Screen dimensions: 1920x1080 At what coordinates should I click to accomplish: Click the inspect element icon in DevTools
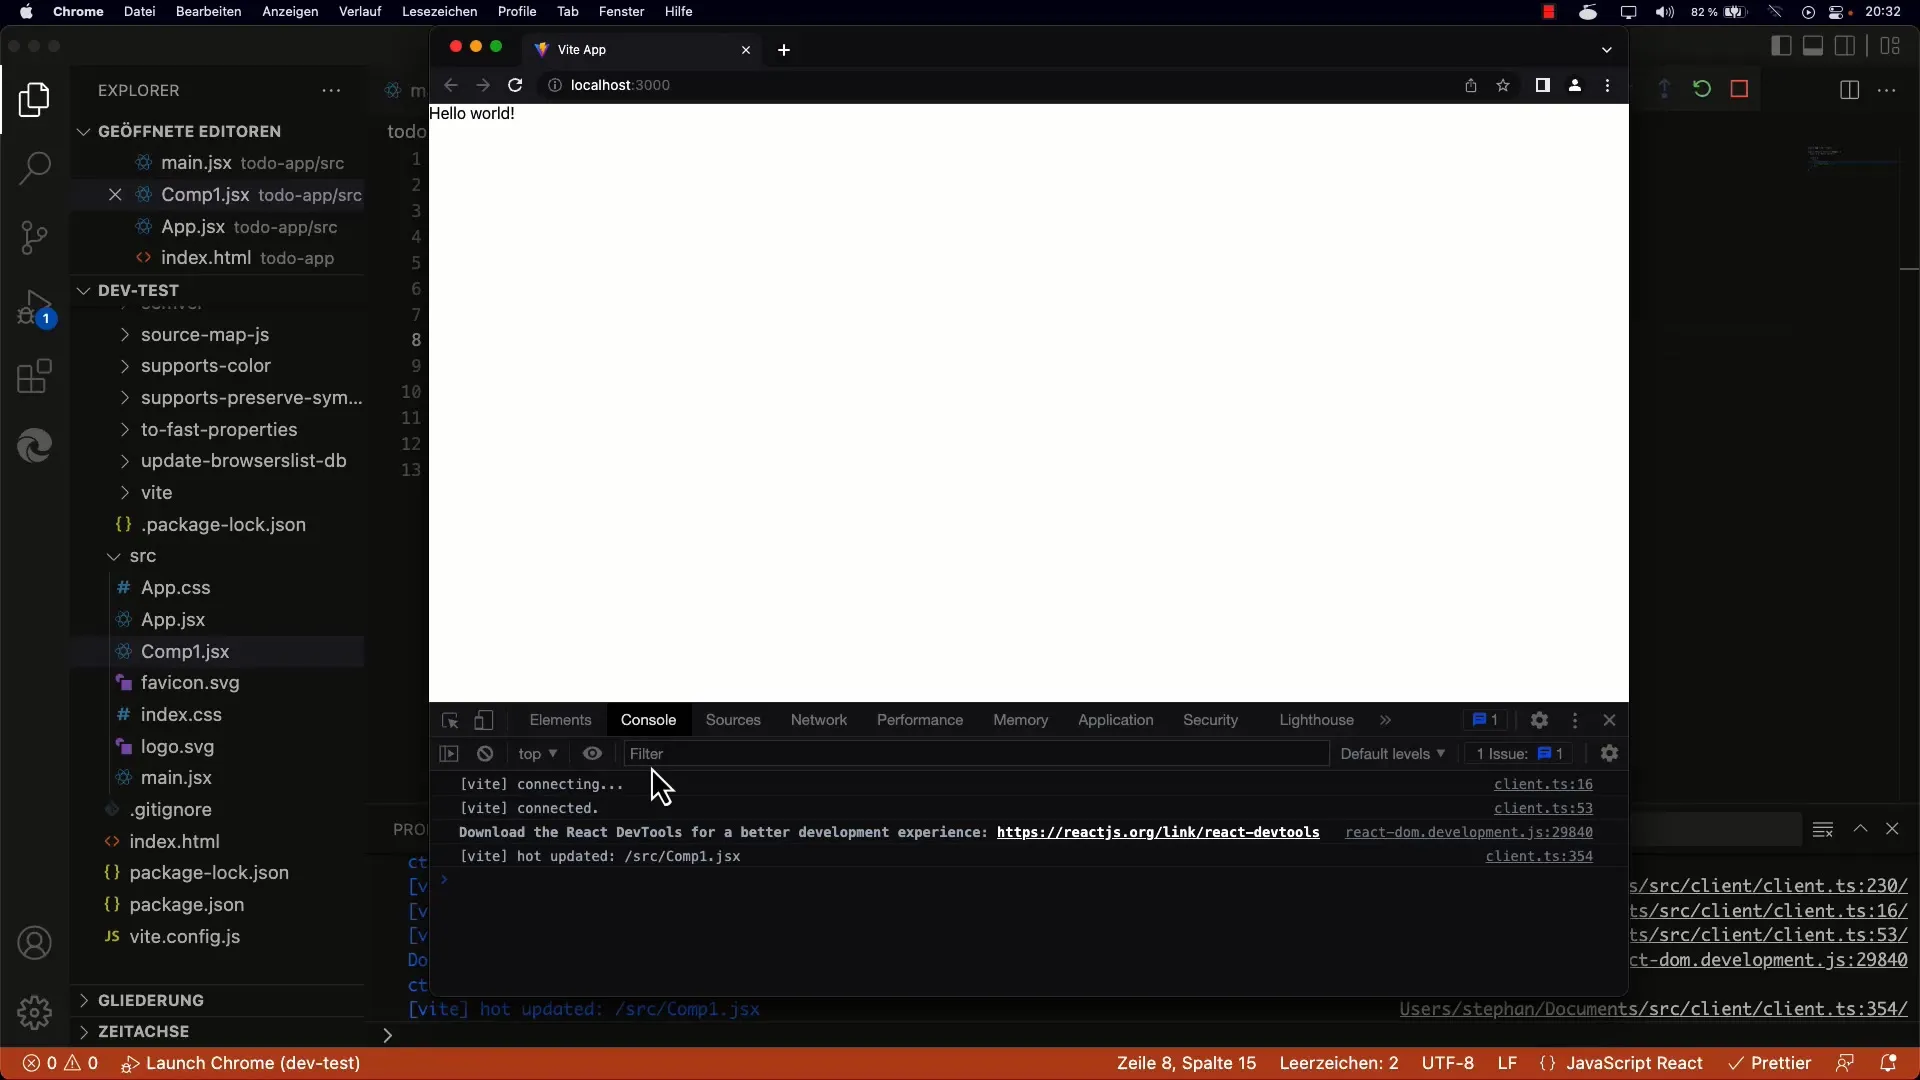450,719
